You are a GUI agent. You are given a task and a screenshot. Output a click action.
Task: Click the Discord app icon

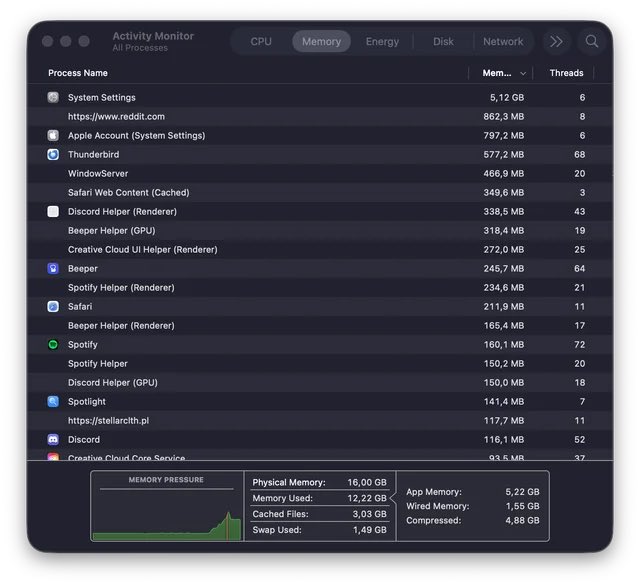(53, 440)
